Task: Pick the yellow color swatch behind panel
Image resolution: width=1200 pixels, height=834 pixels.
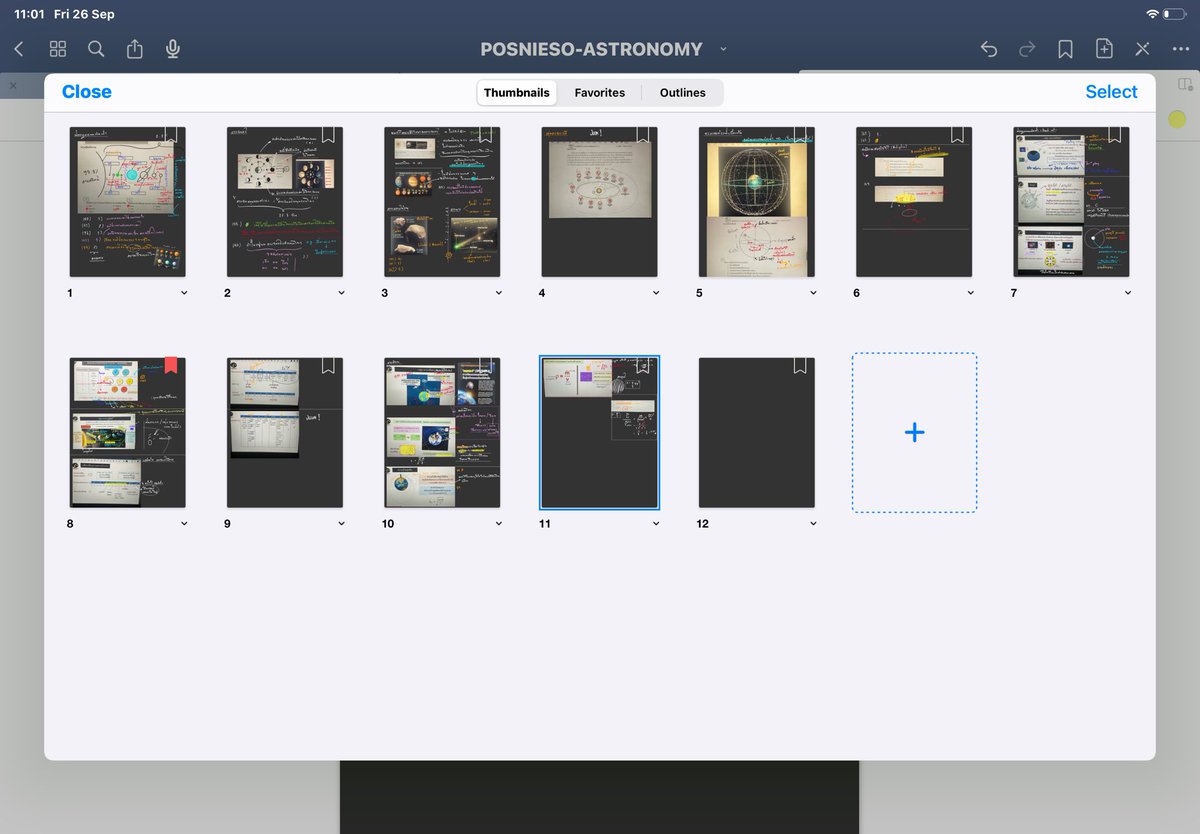Action: (x=1177, y=120)
